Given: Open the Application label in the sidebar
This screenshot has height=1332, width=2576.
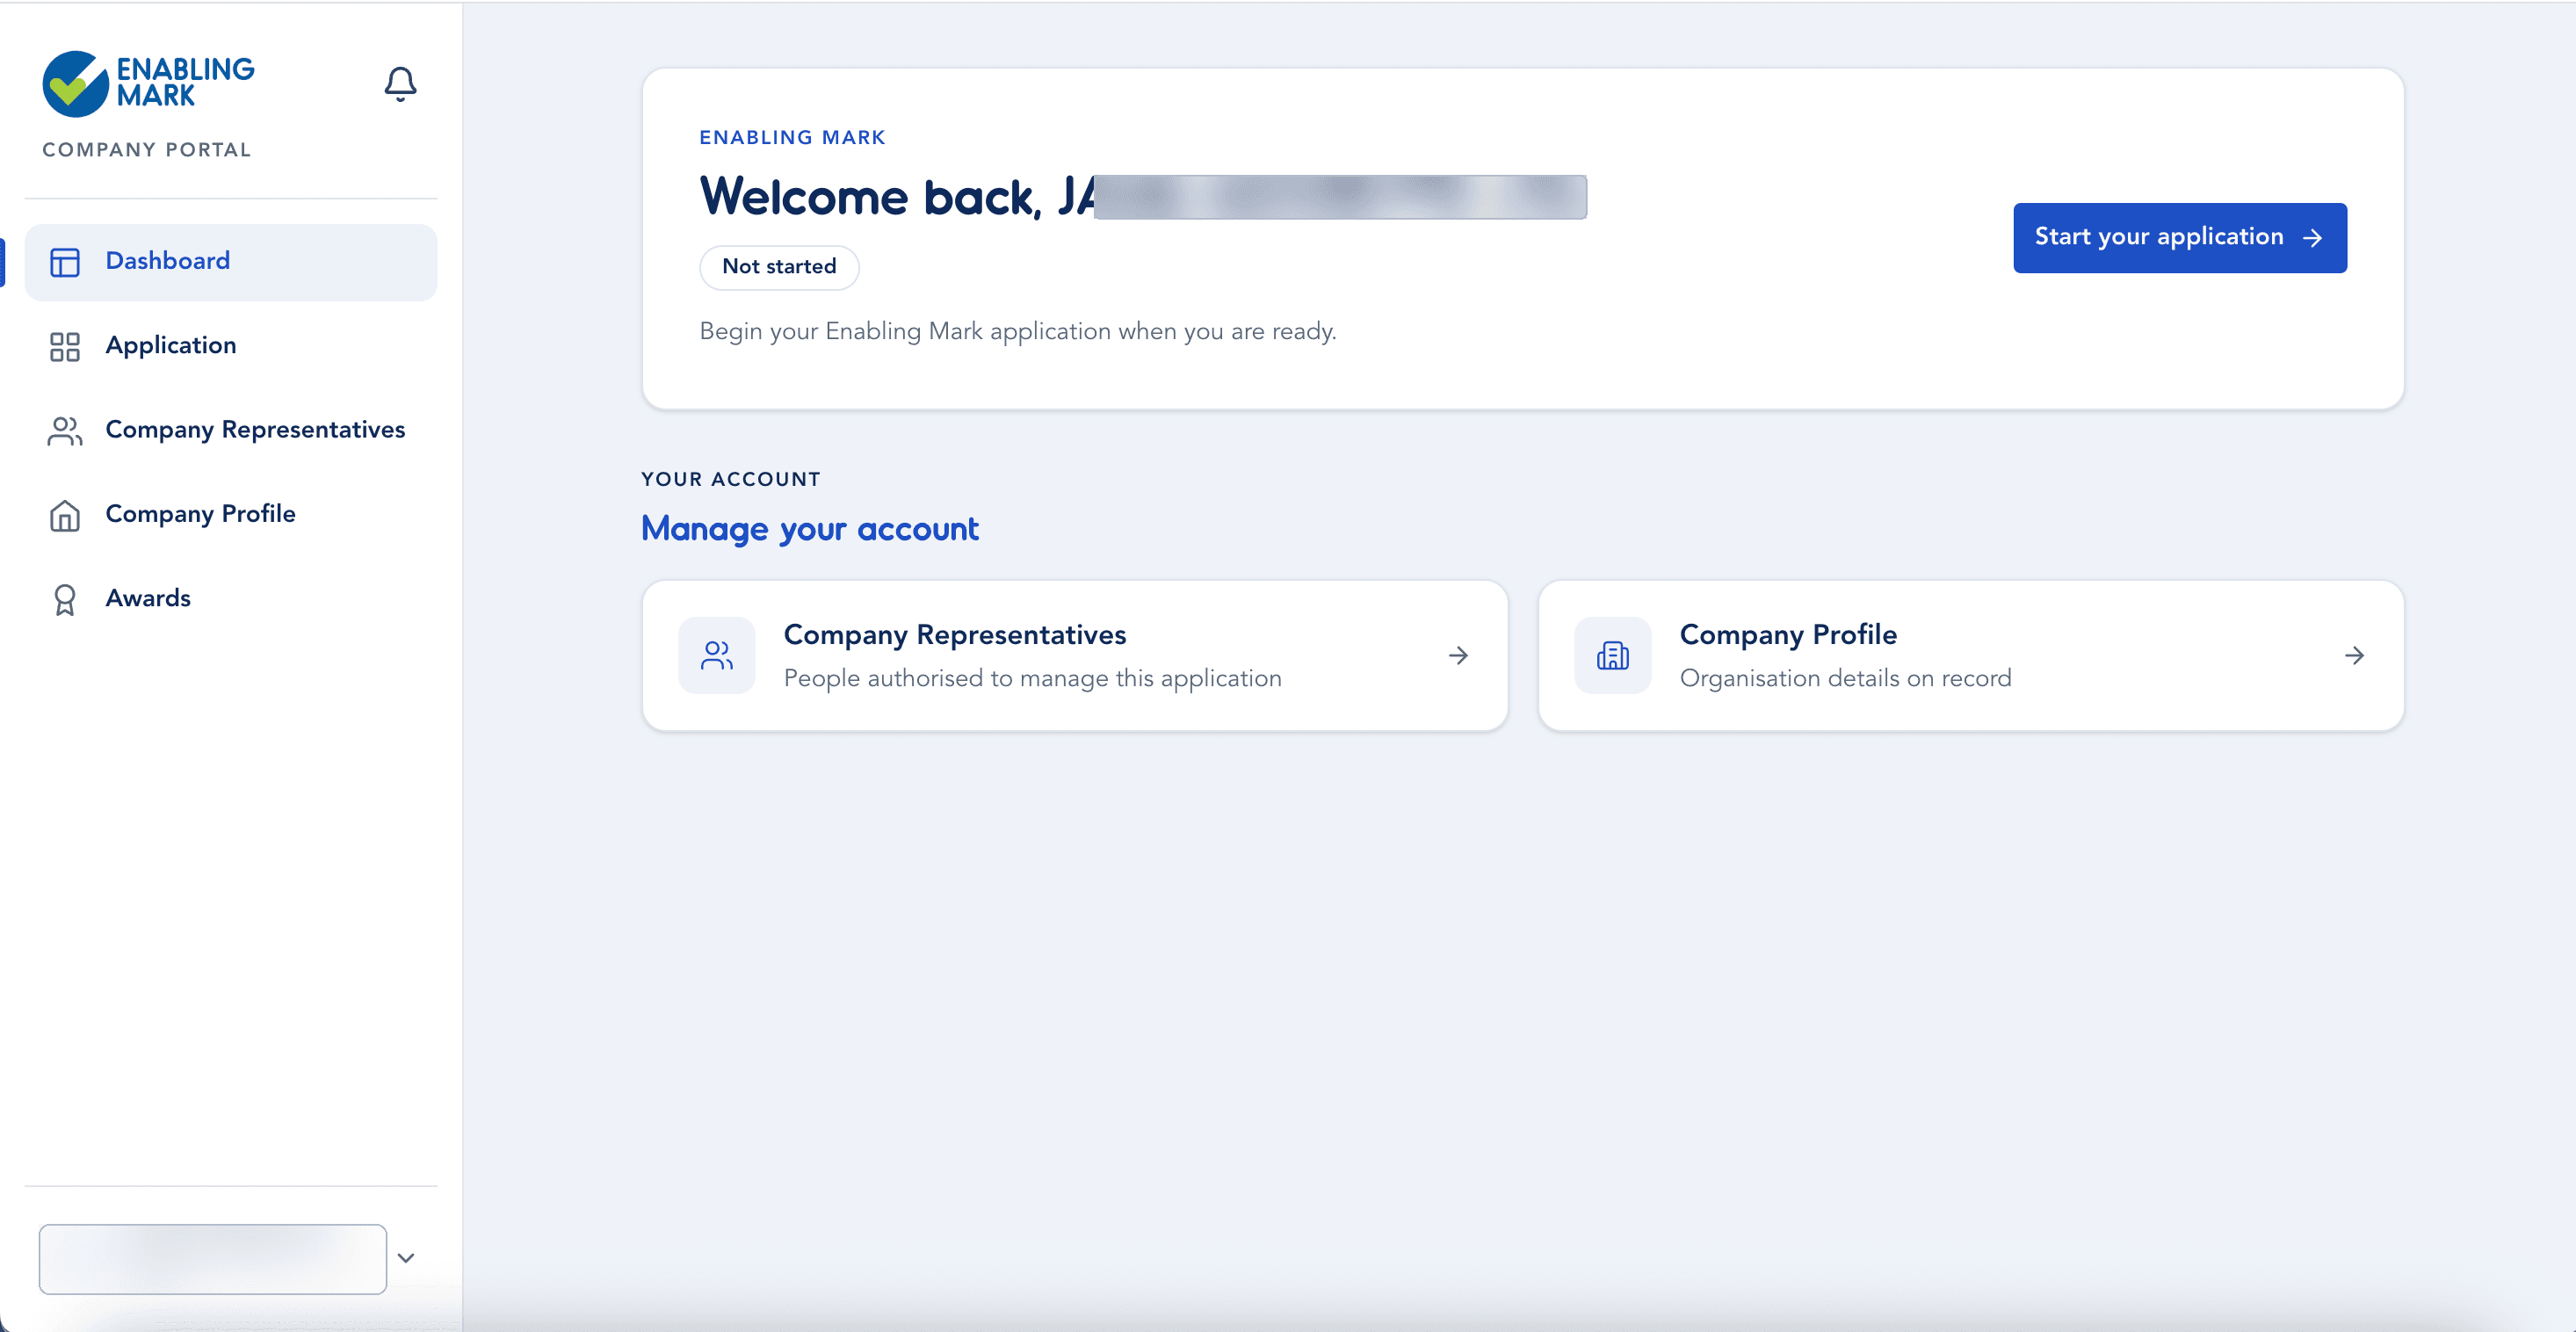Looking at the screenshot, I should (x=171, y=346).
